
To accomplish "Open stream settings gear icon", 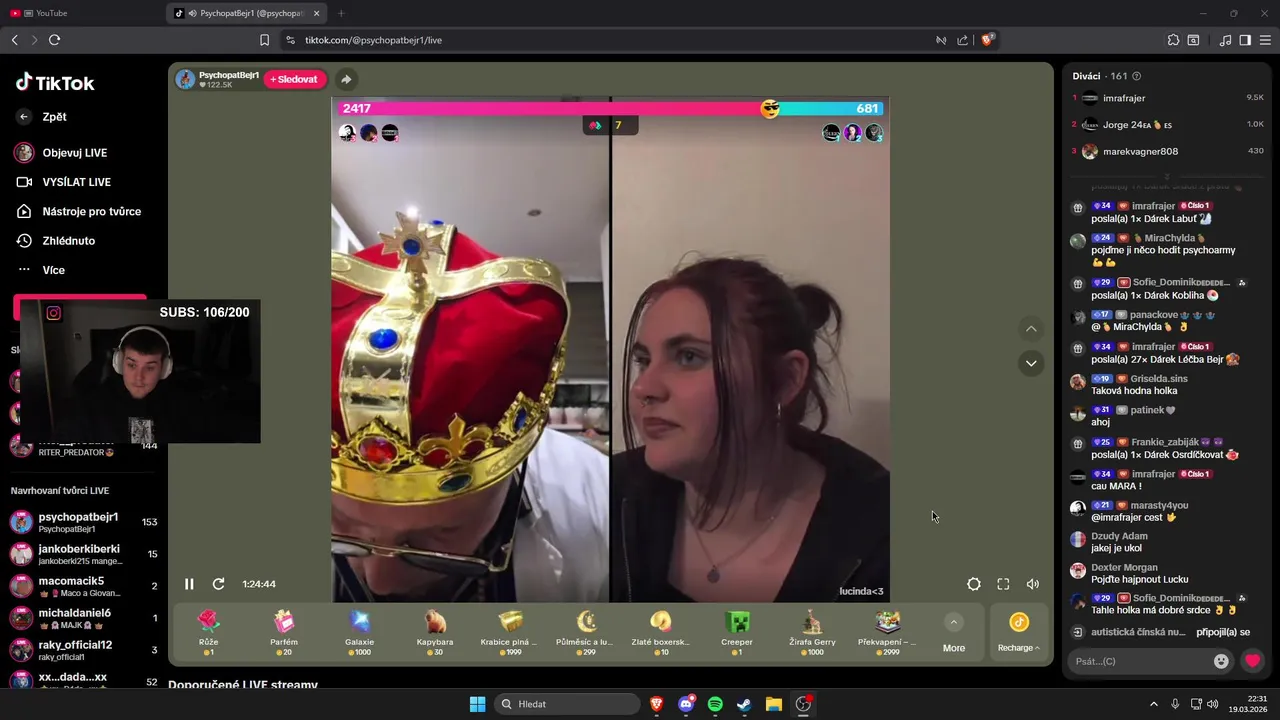I will click(974, 584).
